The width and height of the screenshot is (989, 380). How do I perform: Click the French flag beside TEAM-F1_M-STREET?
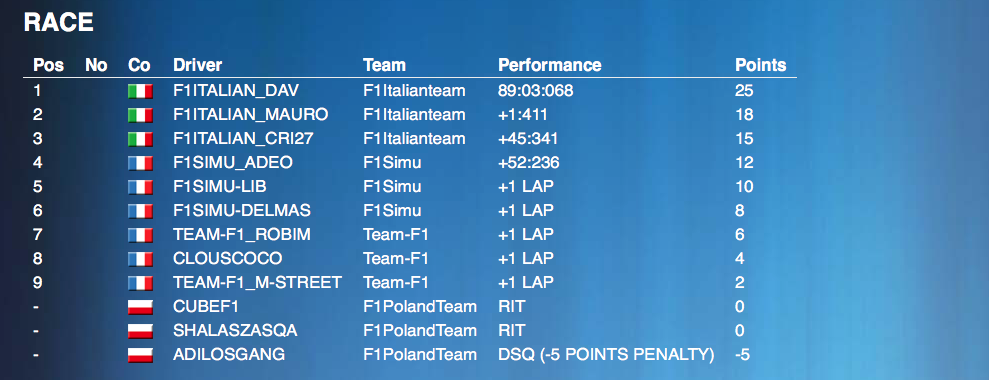coord(140,283)
